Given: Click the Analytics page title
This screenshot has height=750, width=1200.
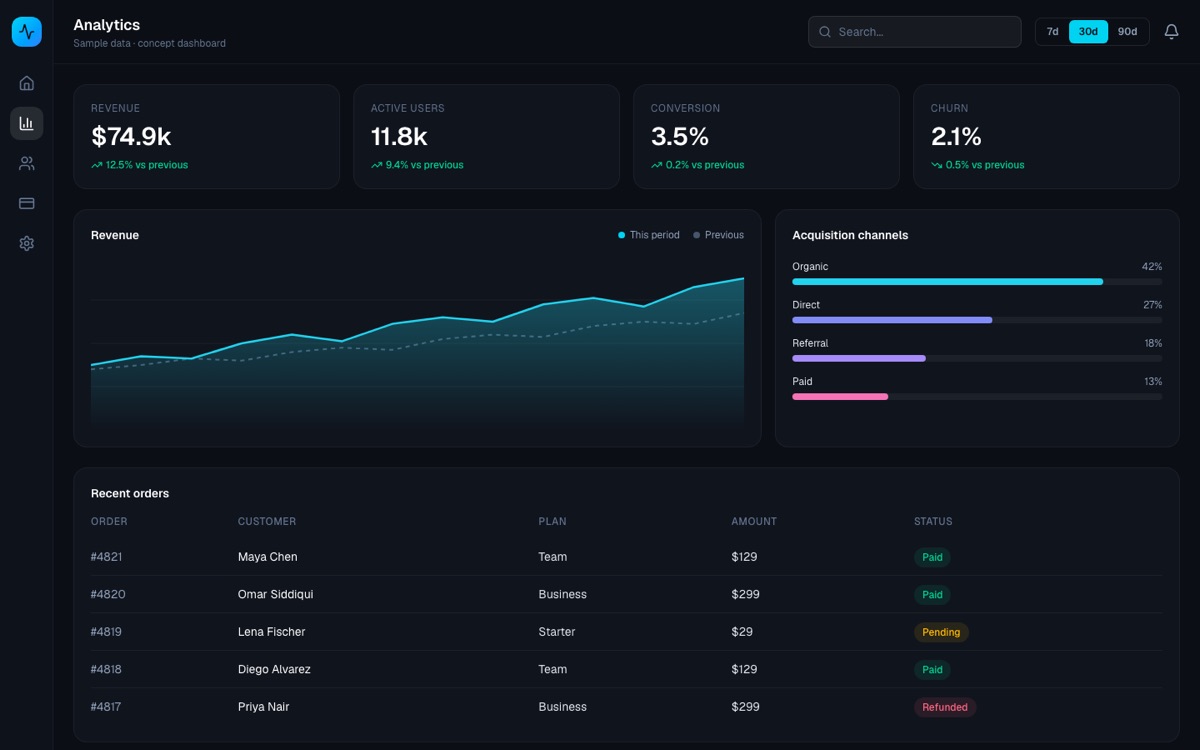Looking at the screenshot, I should (107, 25).
